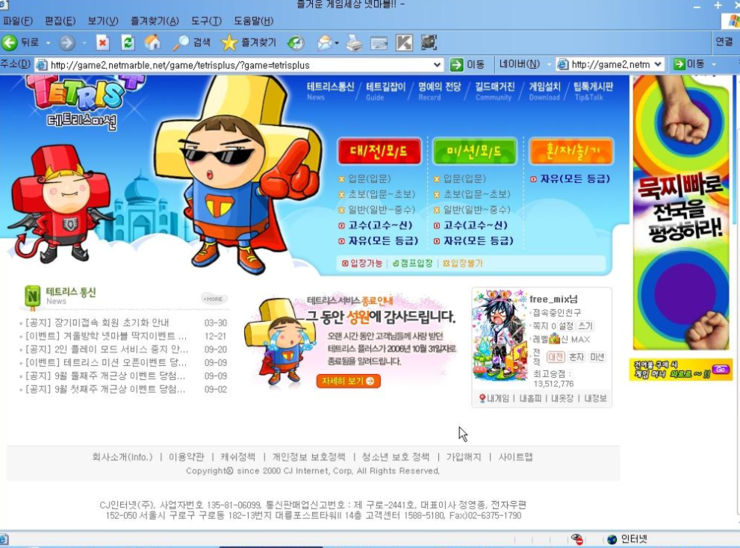740x548 pixels.
Task: Click the 인터넷 zone globe icon
Action: [612, 539]
